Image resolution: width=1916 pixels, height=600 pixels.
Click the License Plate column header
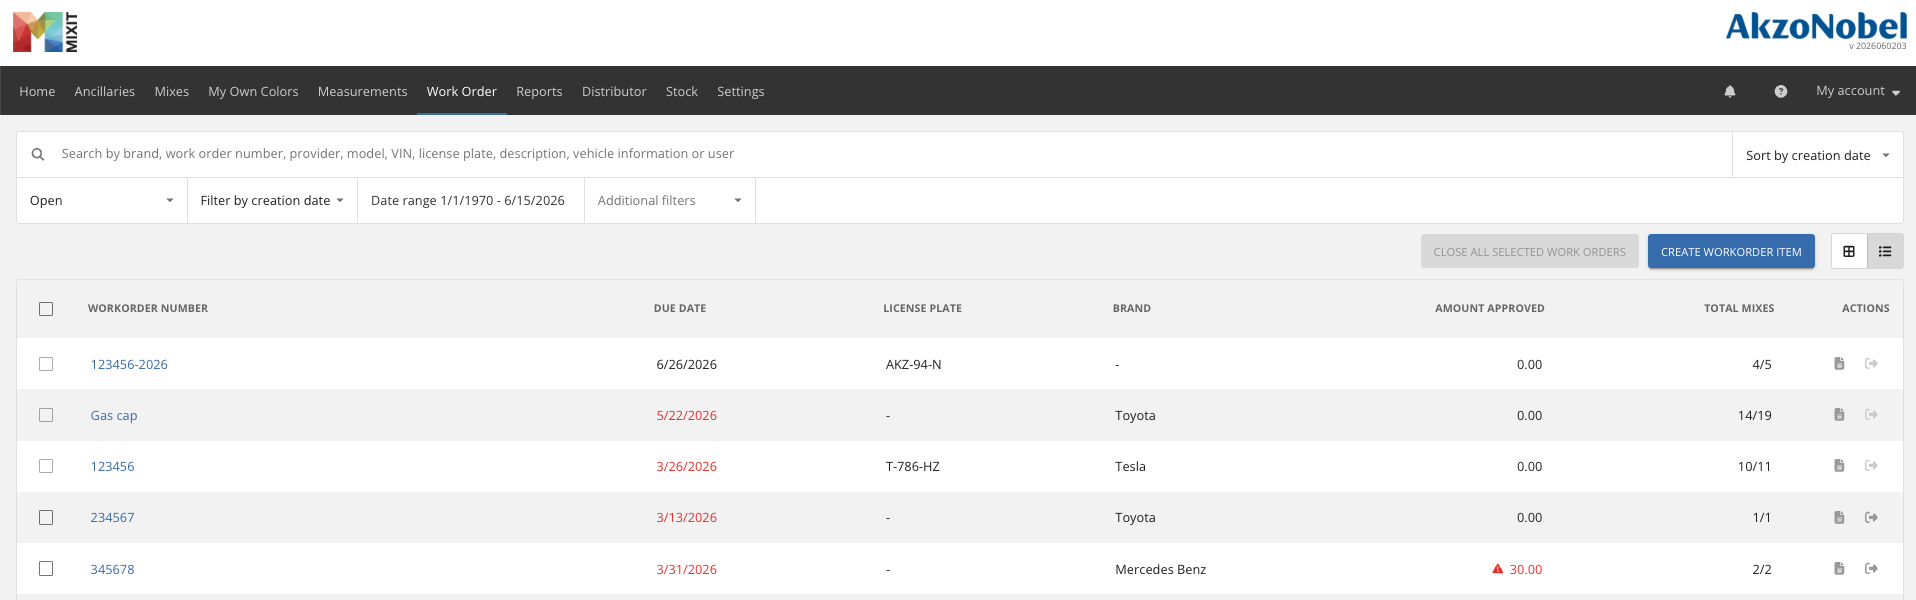922,308
